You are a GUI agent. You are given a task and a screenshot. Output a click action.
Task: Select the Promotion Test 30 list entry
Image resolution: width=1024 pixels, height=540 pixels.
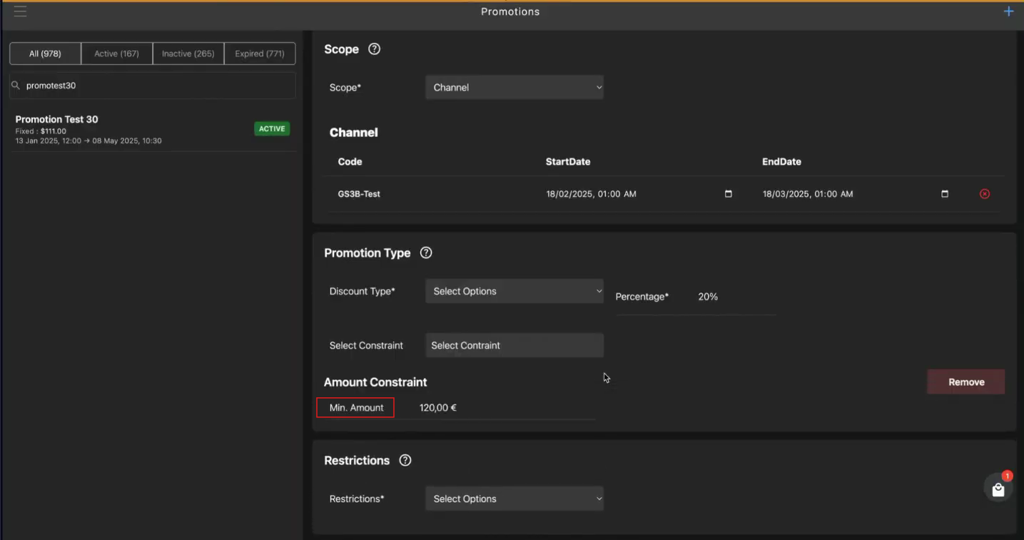coord(152,129)
